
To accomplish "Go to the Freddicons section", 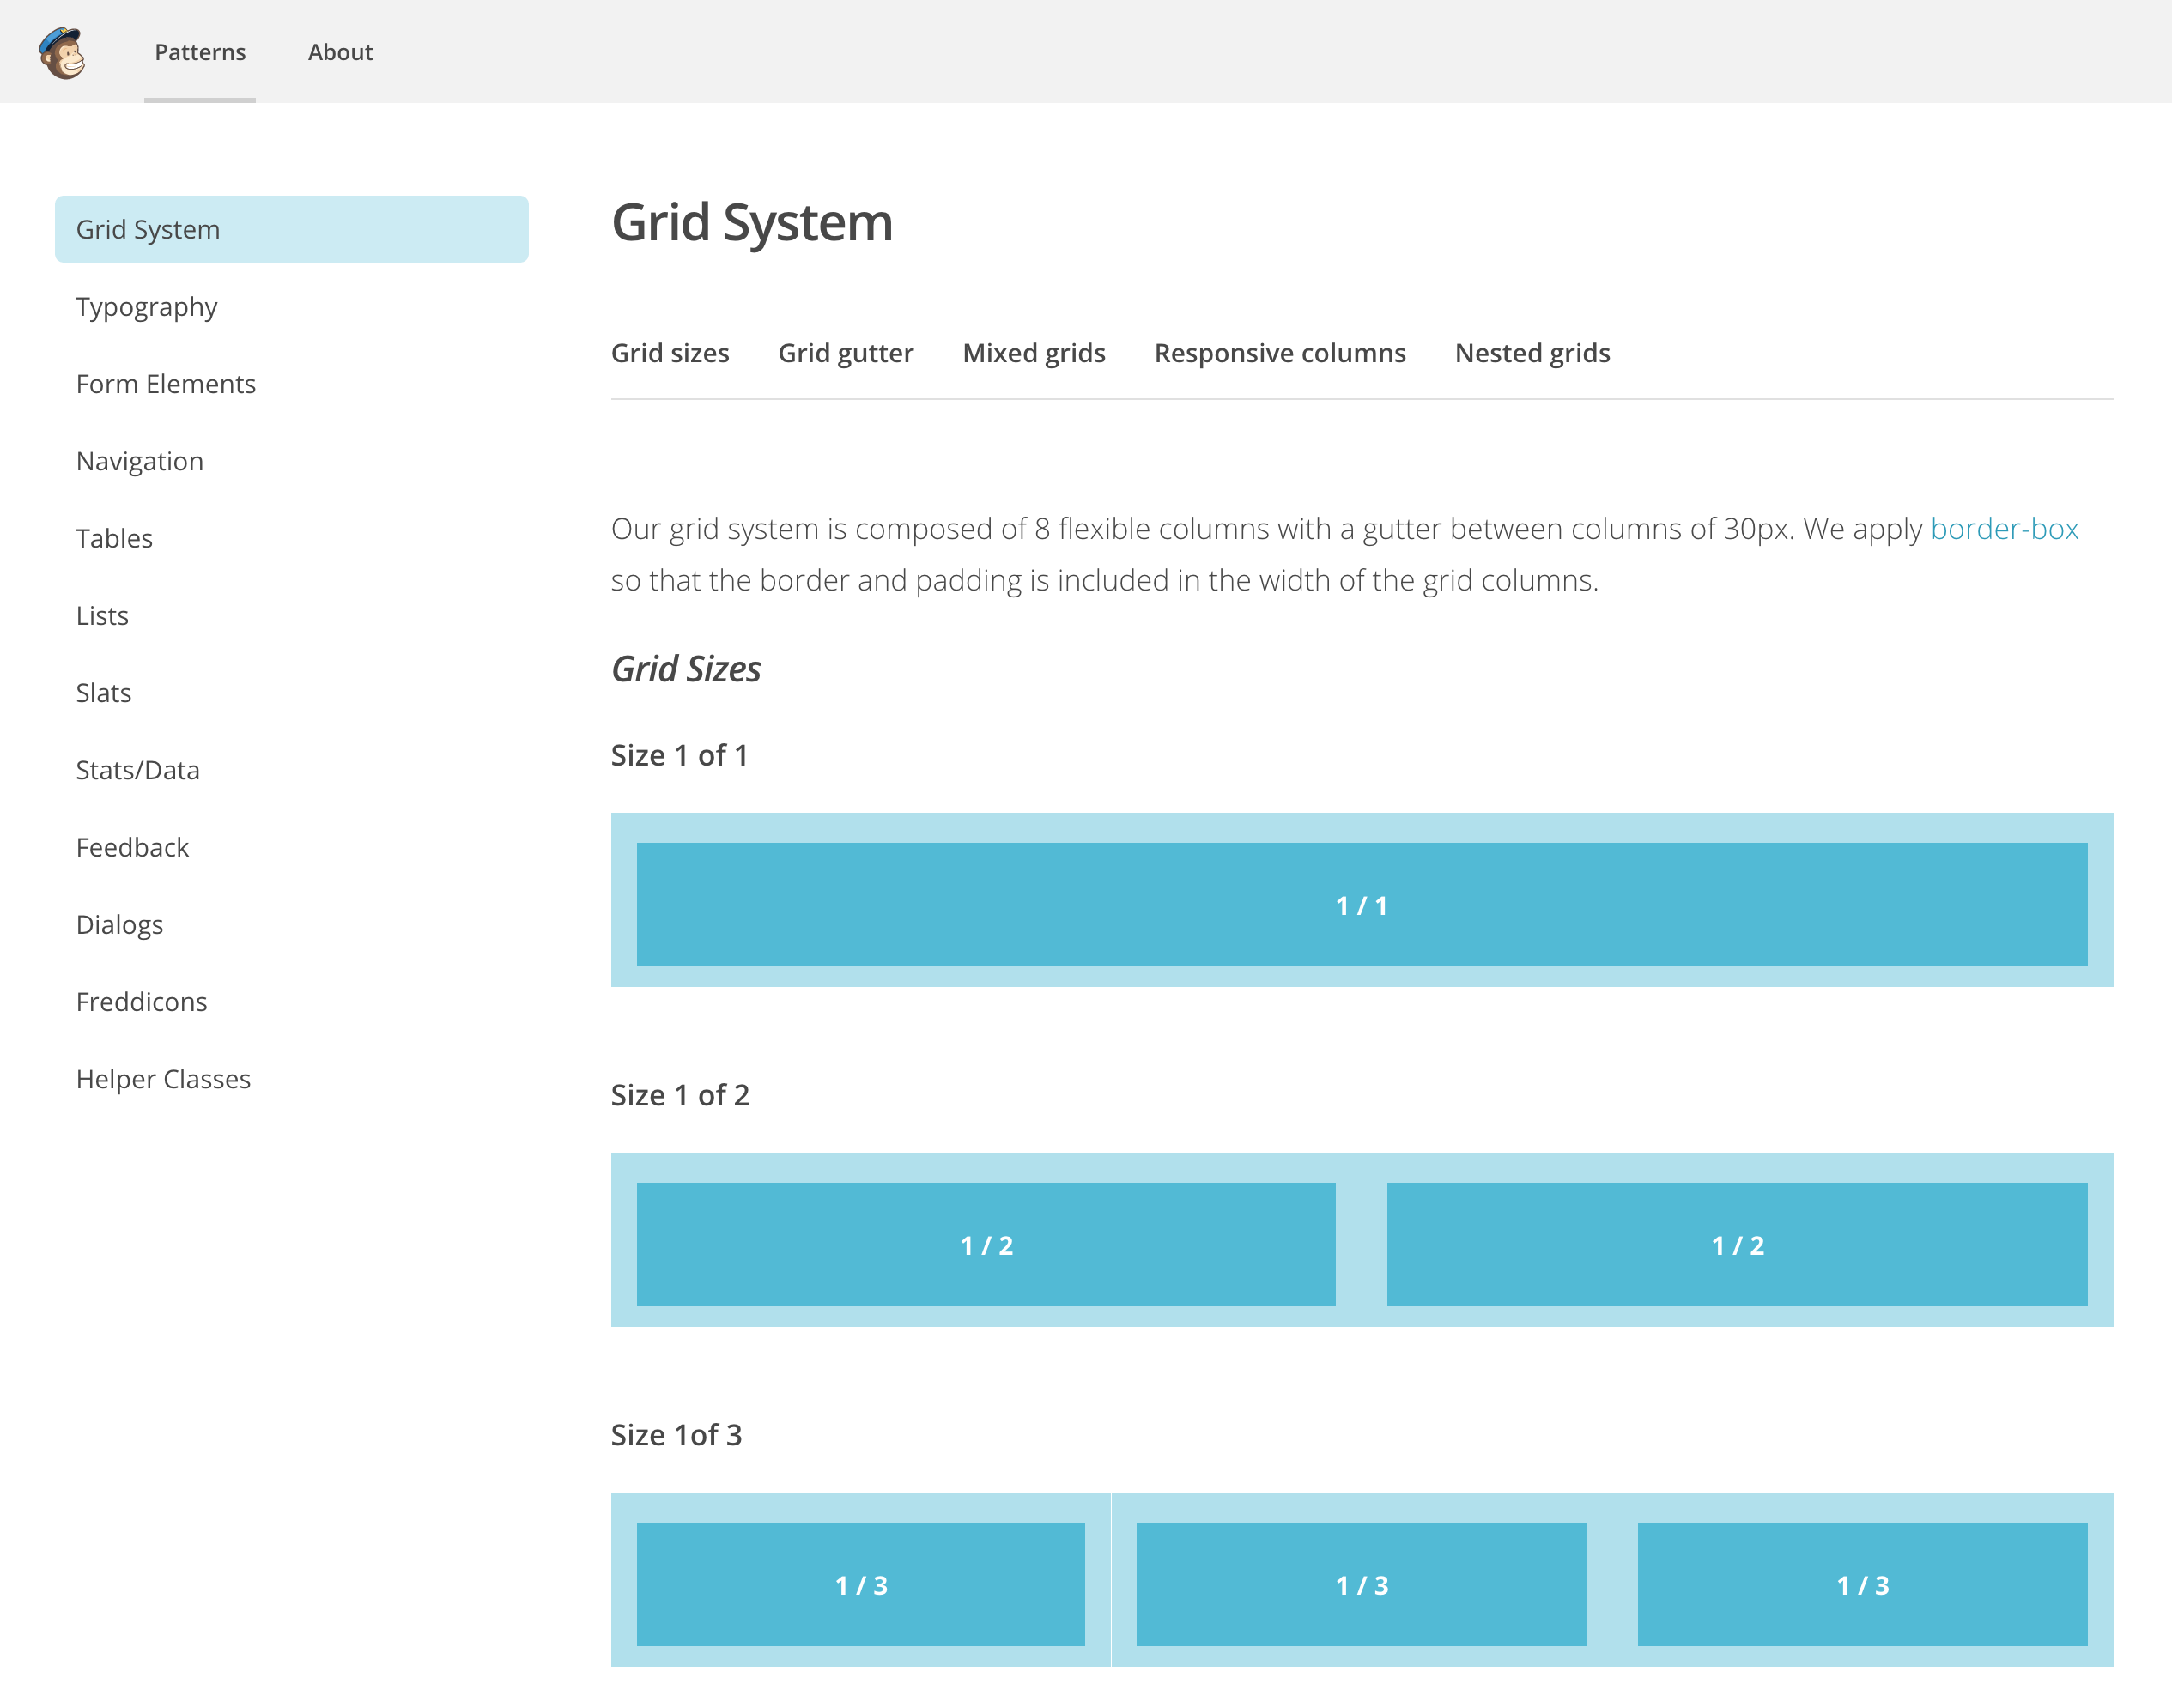I will click(x=141, y=1002).
